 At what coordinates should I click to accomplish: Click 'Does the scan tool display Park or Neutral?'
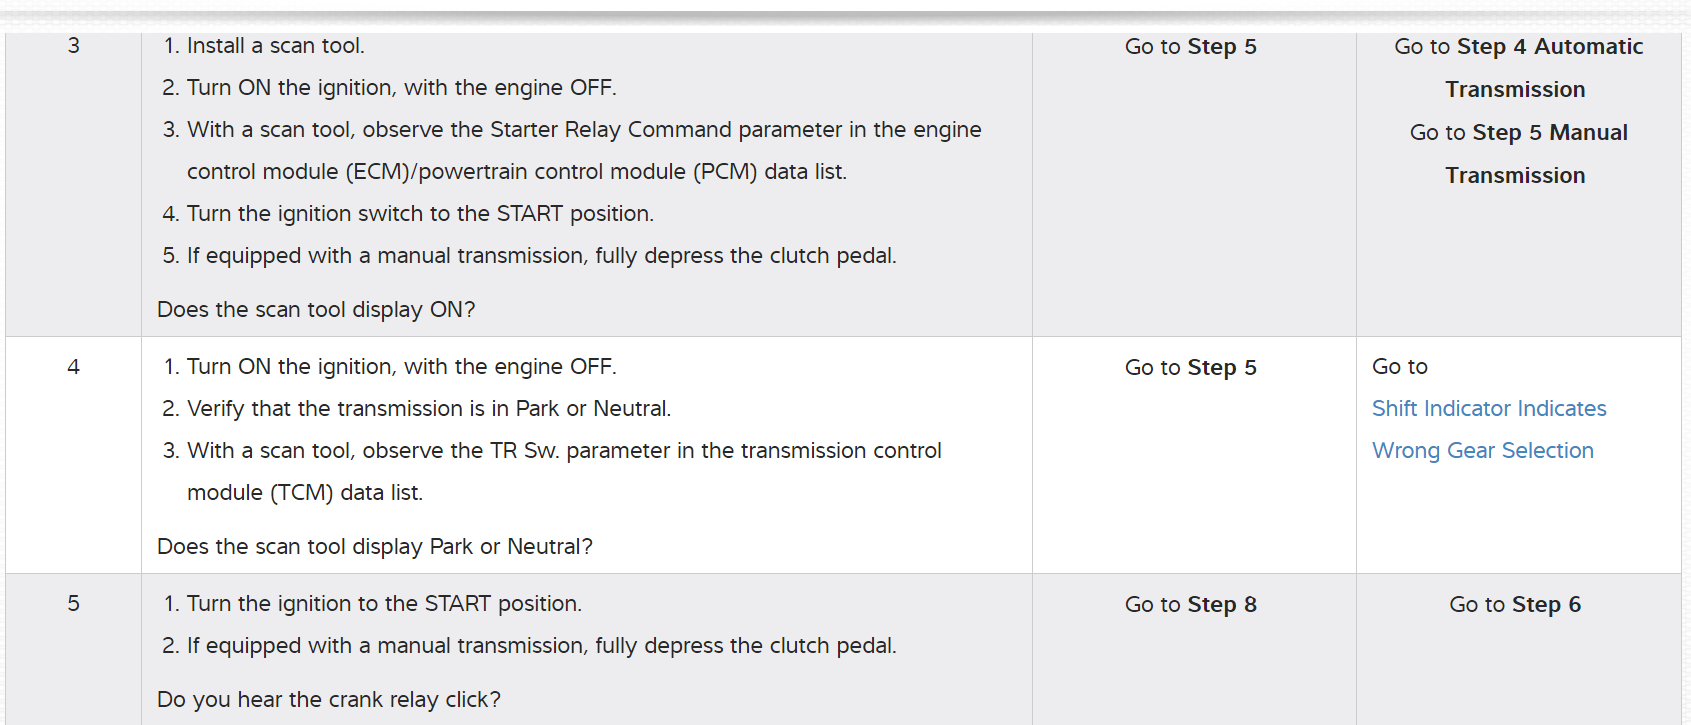tap(375, 547)
